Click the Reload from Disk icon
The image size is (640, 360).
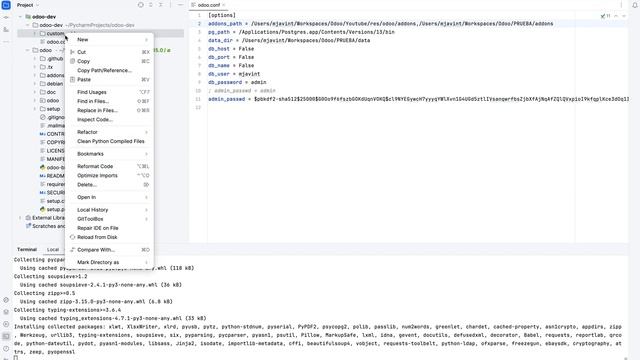72,237
